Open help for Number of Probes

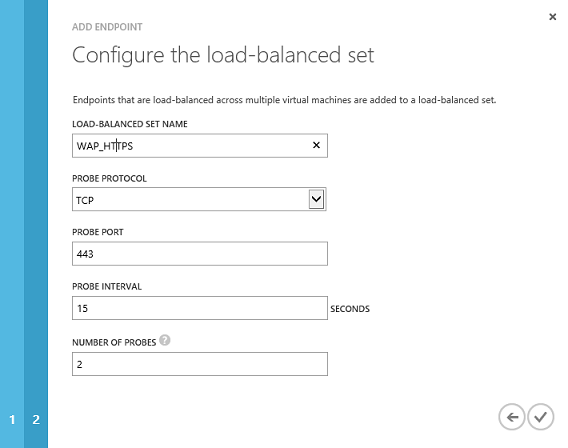165,340
